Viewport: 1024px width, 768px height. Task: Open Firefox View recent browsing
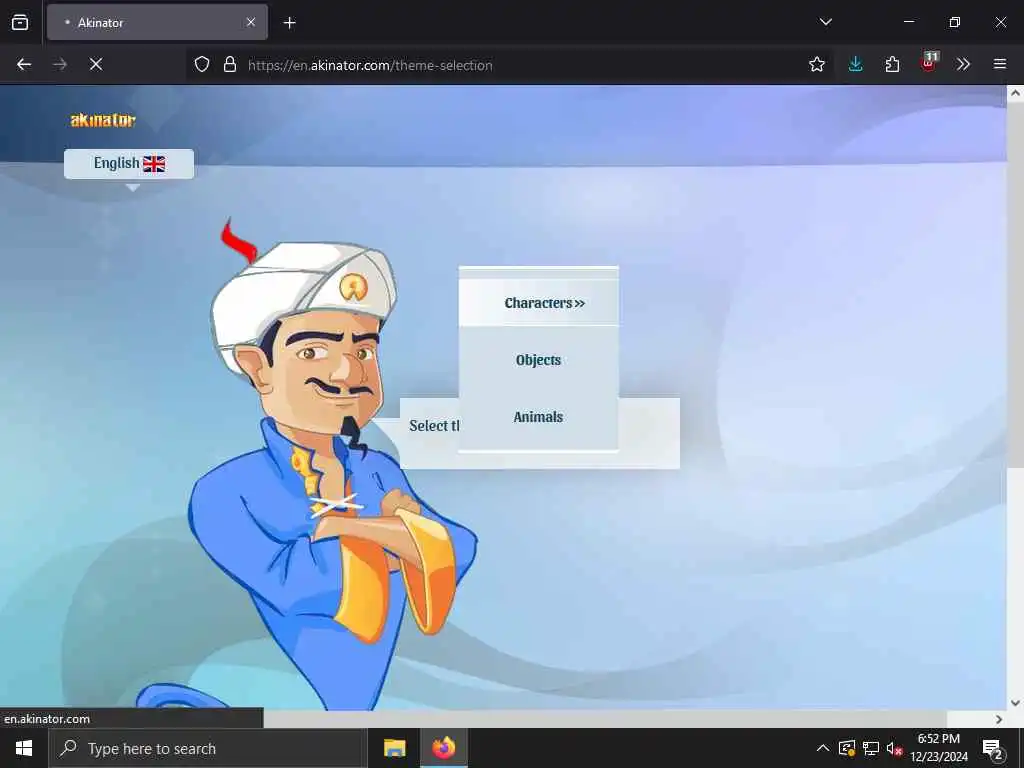(x=20, y=22)
